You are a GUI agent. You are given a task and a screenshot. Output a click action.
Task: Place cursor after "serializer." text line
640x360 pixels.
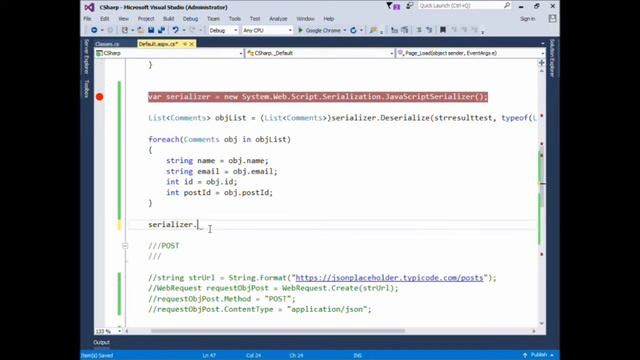198,224
